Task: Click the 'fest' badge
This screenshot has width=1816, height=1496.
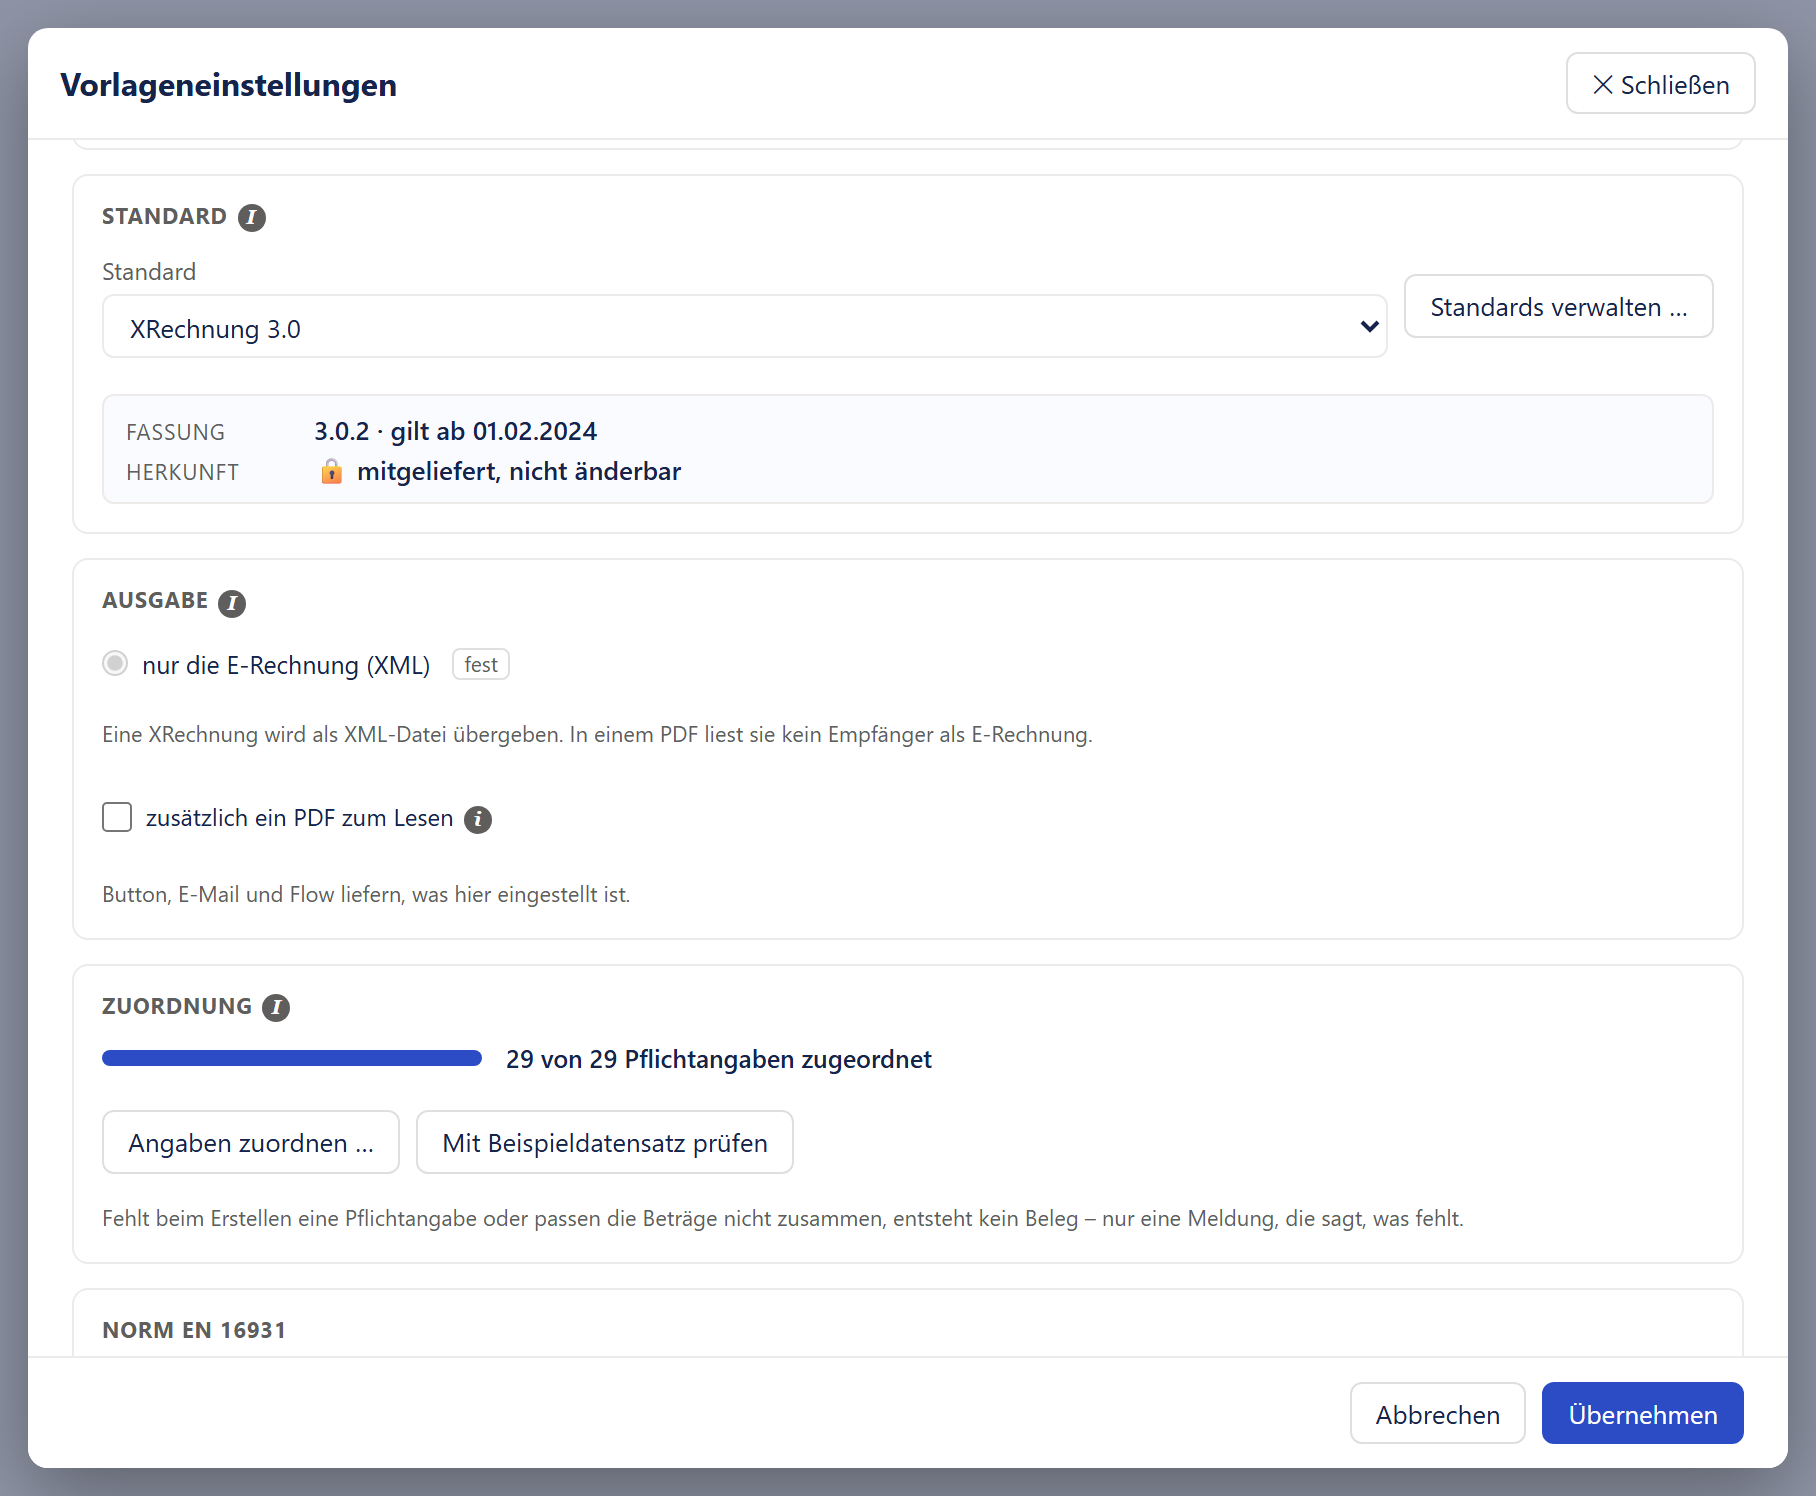Action: pyautogui.click(x=481, y=664)
